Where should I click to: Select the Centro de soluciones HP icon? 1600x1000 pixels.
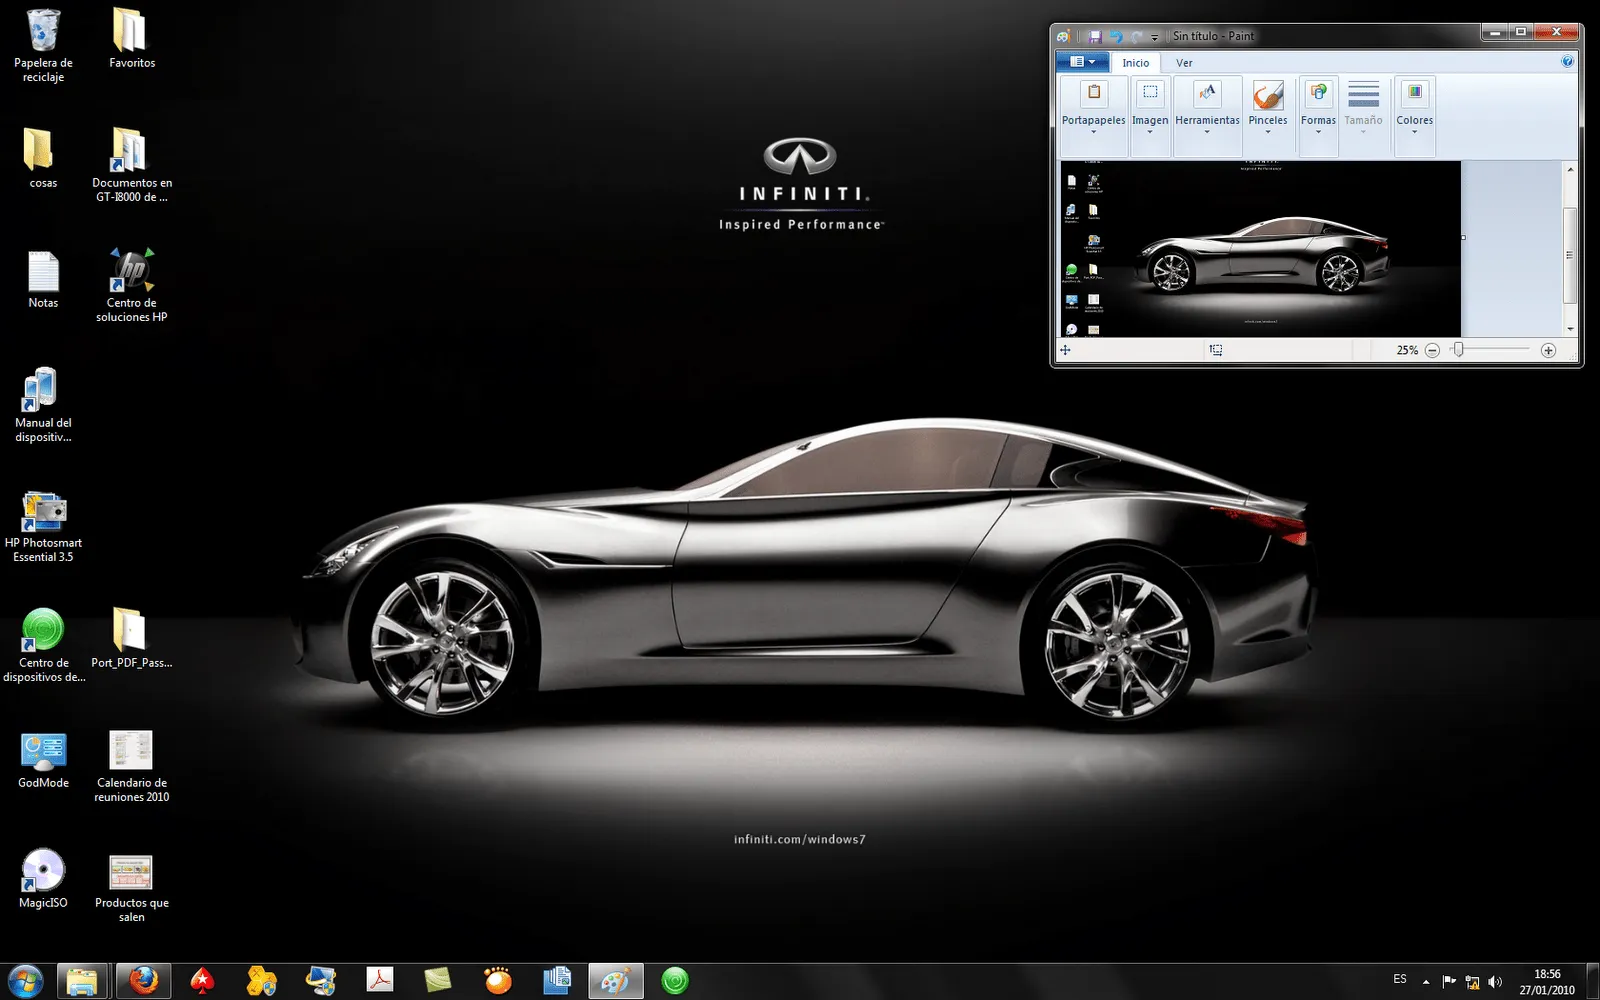point(132,285)
